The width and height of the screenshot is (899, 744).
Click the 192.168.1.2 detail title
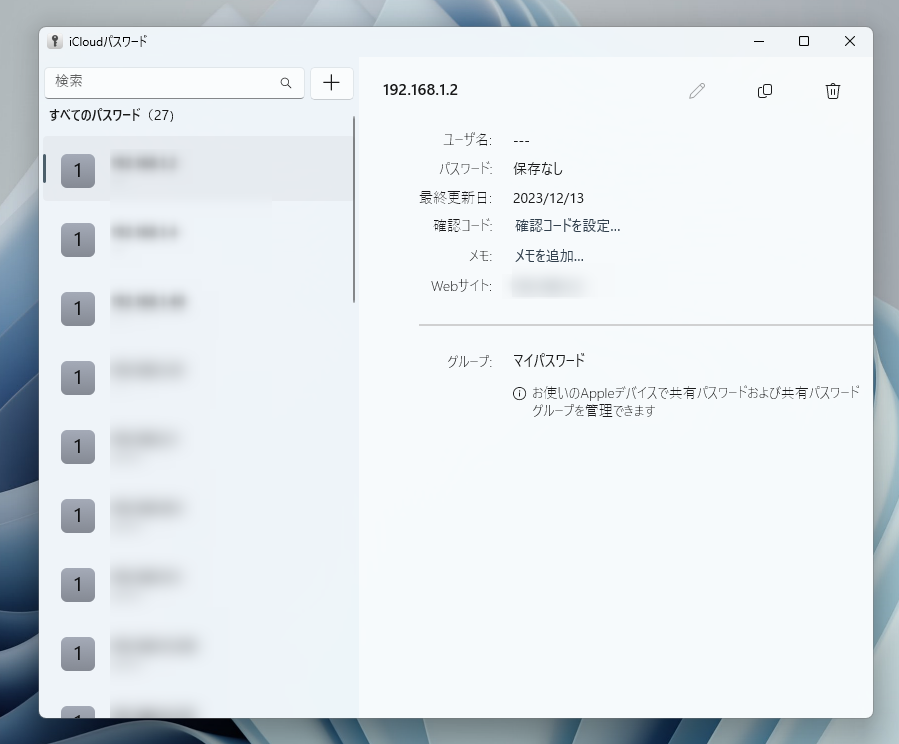click(x=420, y=90)
